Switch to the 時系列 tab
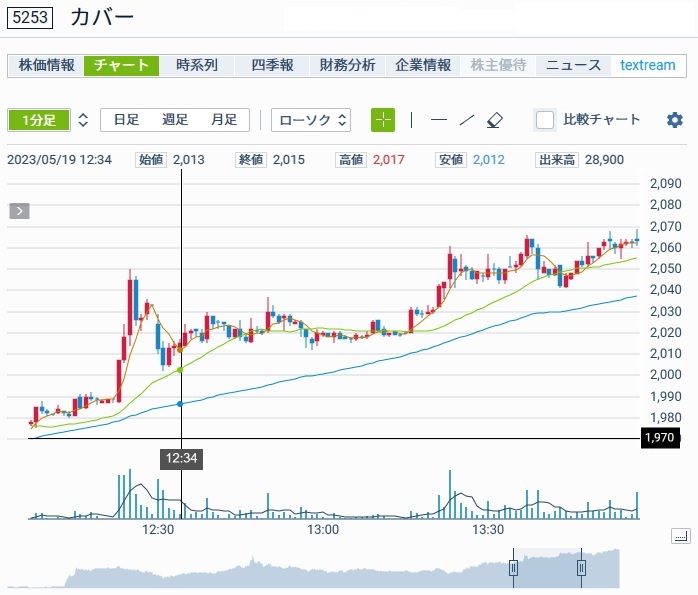The height and width of the screenshot is (595, 698). point(196,66)
